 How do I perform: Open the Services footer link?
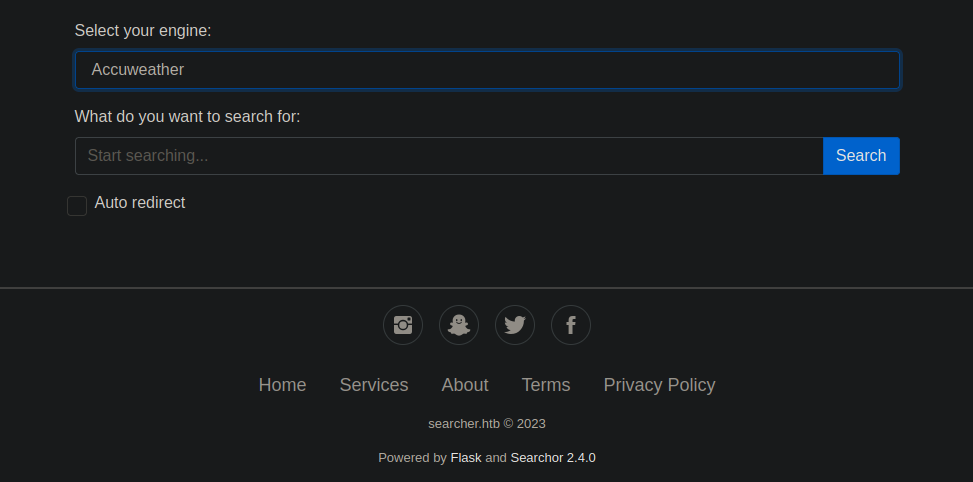374,385
